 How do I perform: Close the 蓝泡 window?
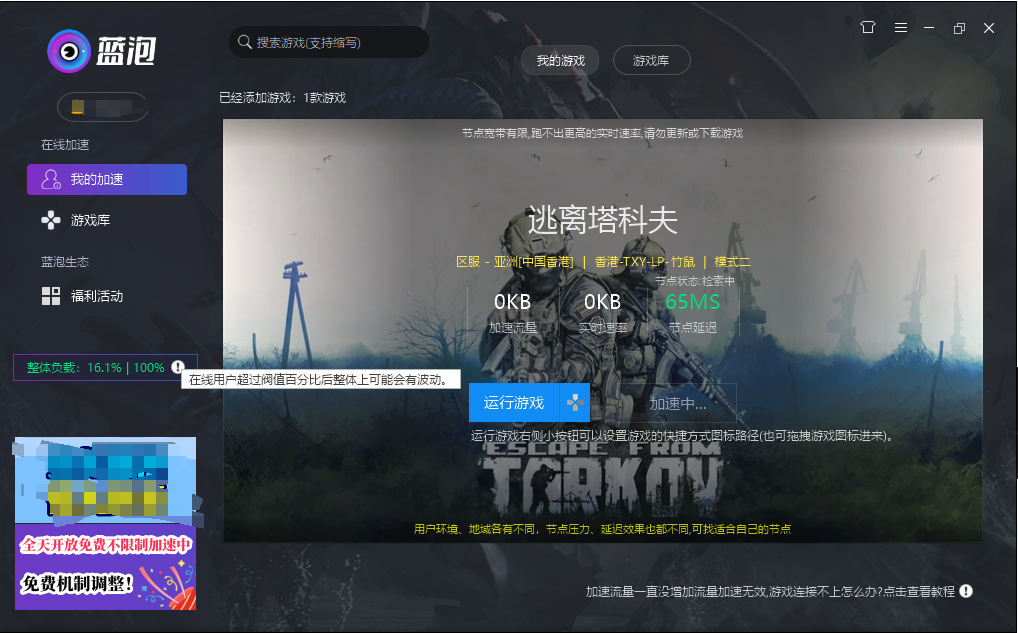coord(989,28)
